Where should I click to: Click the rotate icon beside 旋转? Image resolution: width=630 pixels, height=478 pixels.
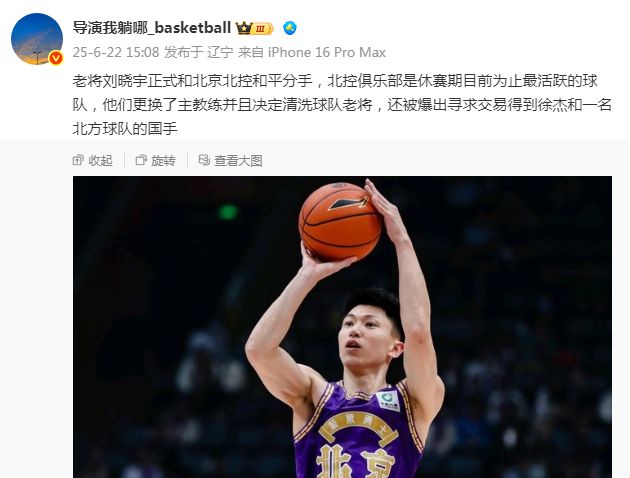coord(141,160)
